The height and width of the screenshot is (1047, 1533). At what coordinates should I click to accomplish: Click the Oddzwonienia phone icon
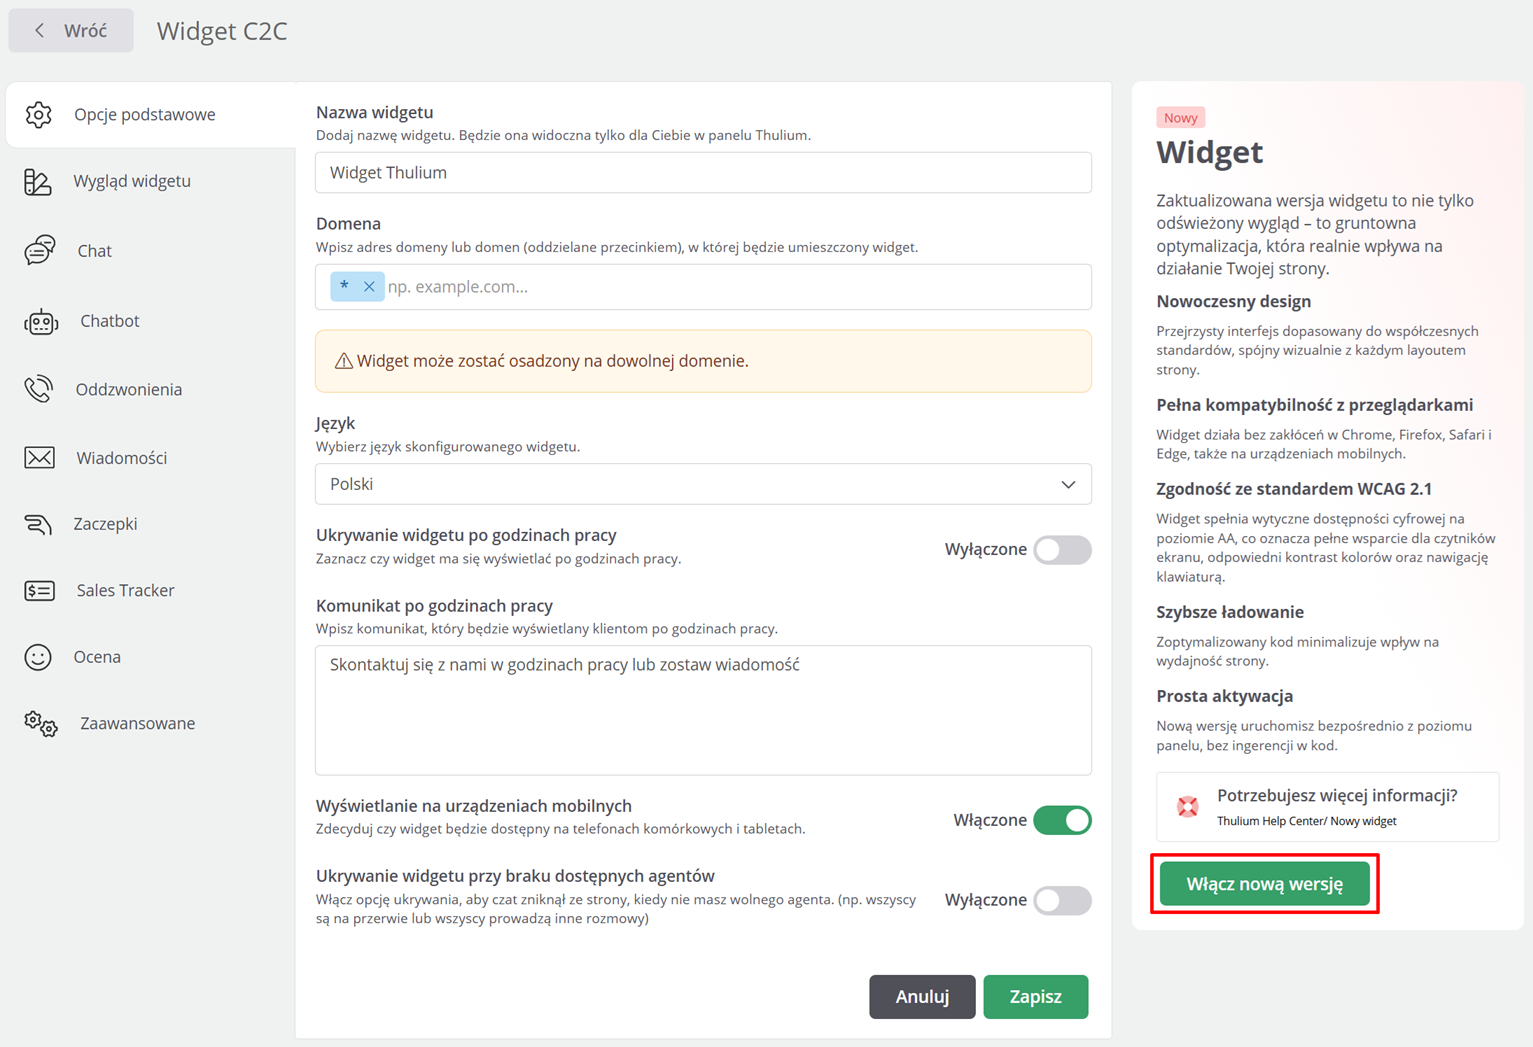click(x=39, y=389)
